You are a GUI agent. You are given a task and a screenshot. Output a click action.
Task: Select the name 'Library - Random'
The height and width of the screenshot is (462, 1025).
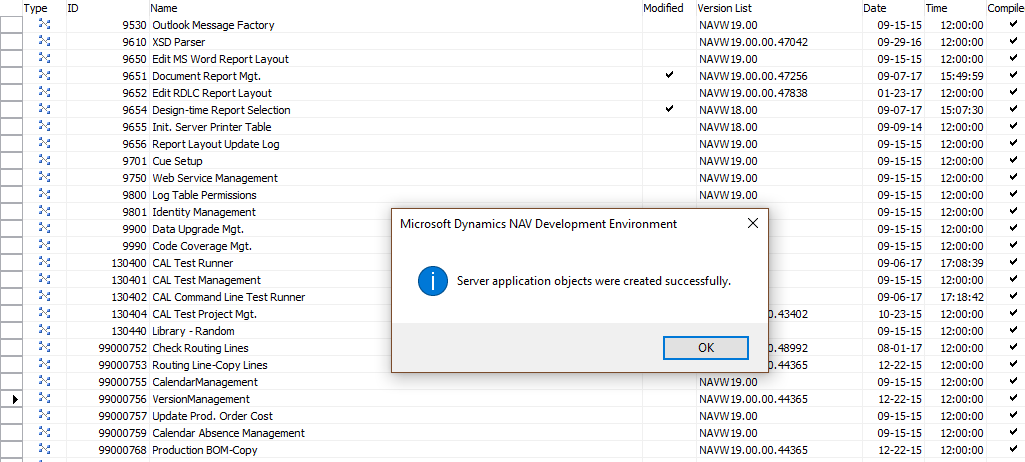point(193,331)
